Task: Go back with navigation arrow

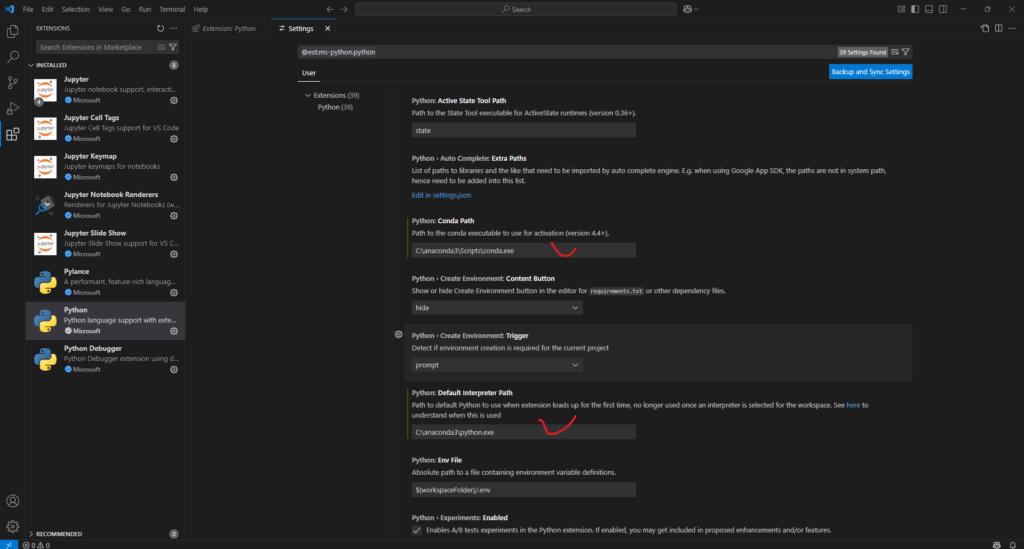Action: pos(330,9)
